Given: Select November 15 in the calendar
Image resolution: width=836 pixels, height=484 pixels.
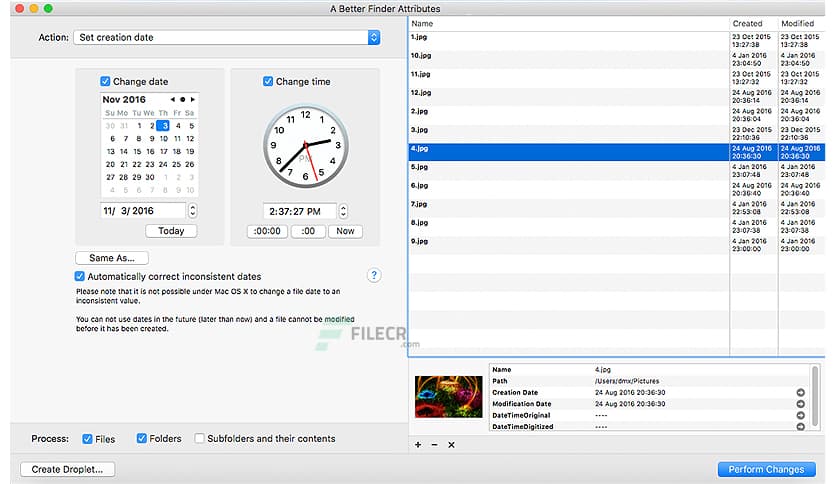Looking at the screenshot, I should (x=137, y=151).
